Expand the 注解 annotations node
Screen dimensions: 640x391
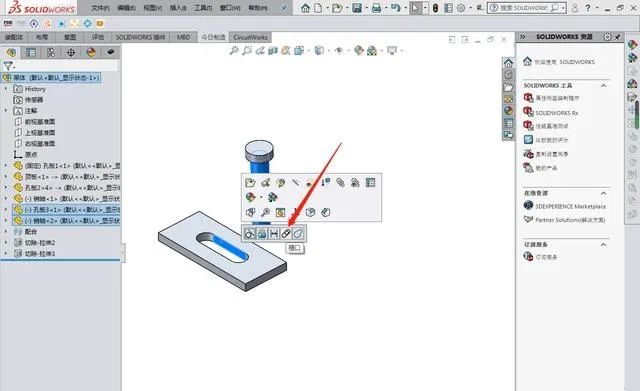click(x=6, y=111)
